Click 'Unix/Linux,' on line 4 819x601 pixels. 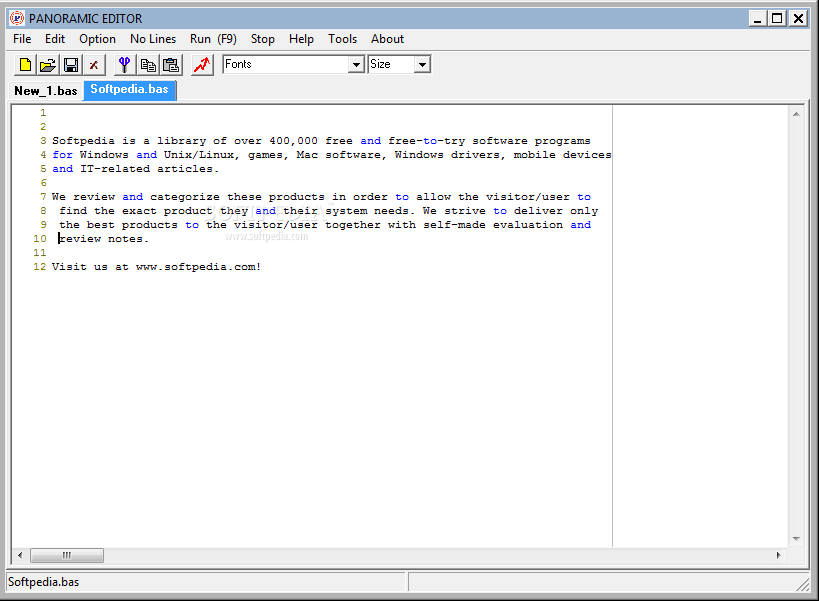point(202,155)
